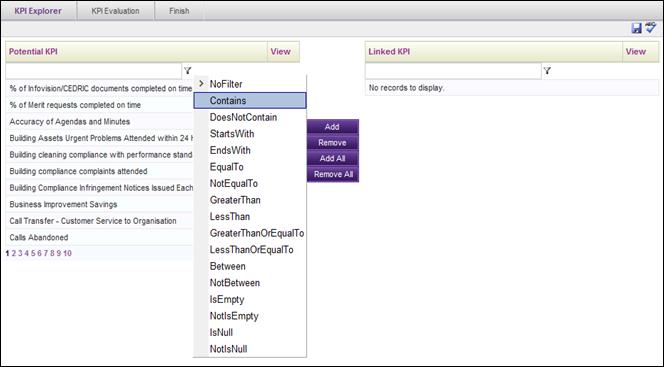Open Potential KPI filter funnel icon
Viewport: 664px width, 367px height.
click(x=188, y=71)
